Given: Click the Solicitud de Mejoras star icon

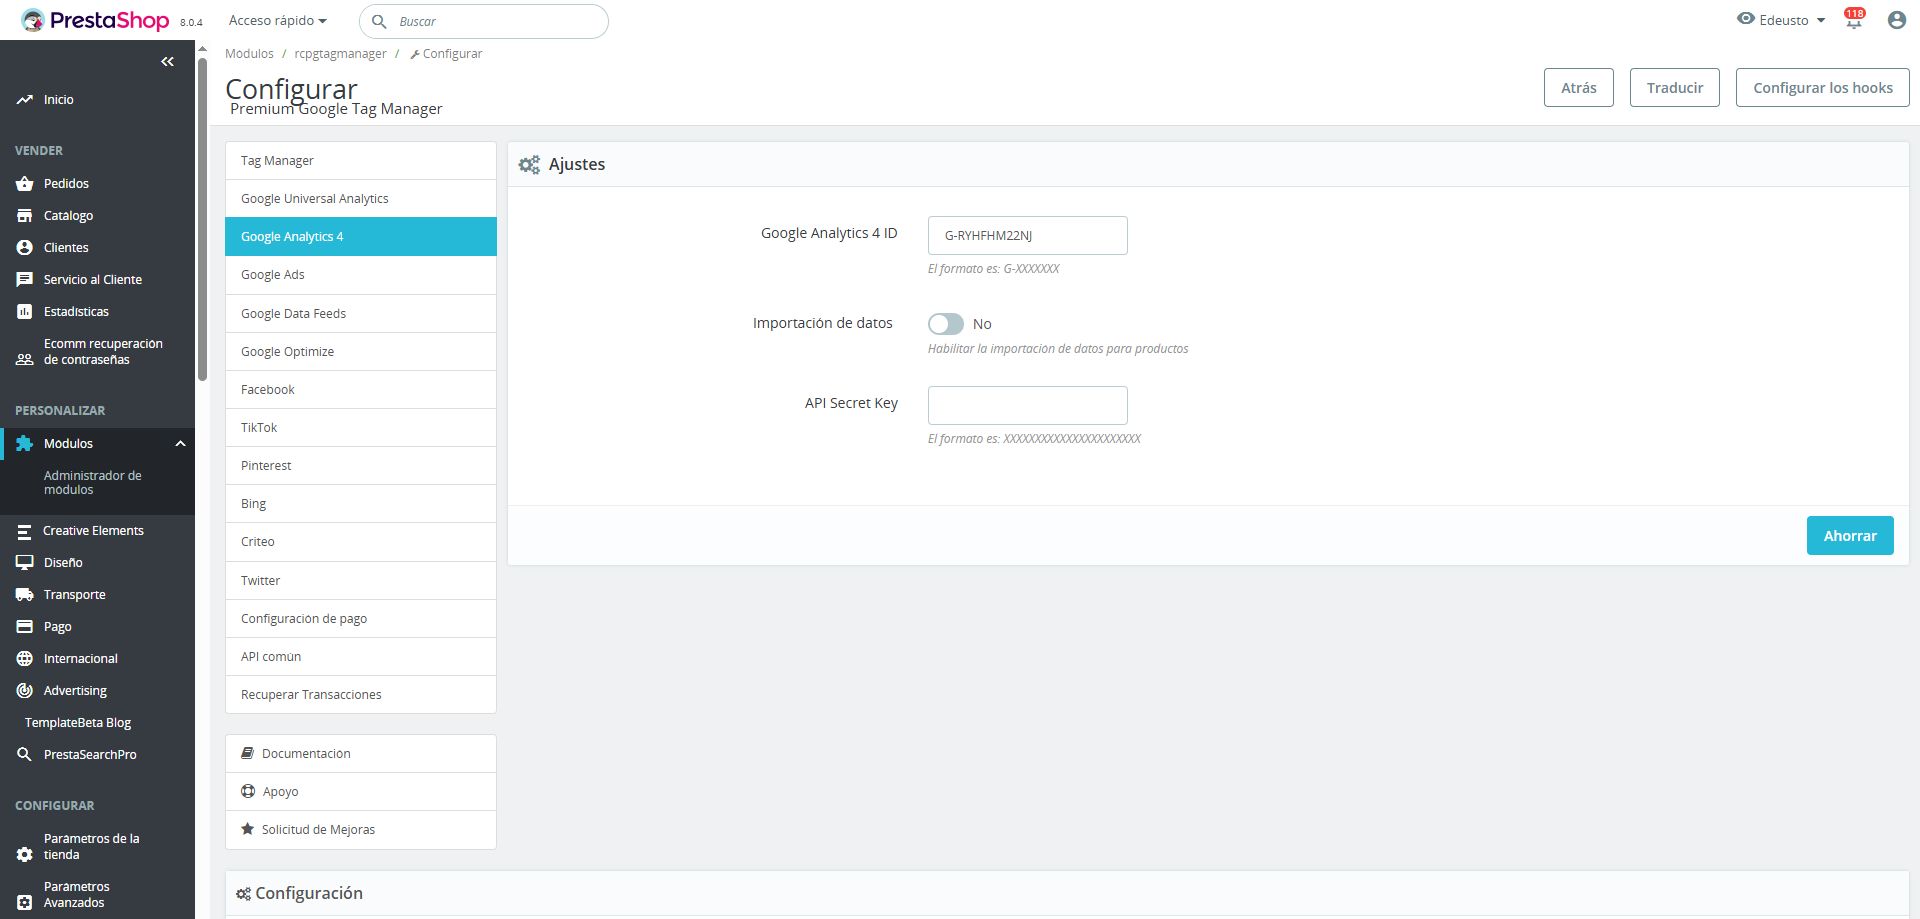Looking at the screenshot, I should (x=248, y=830).
